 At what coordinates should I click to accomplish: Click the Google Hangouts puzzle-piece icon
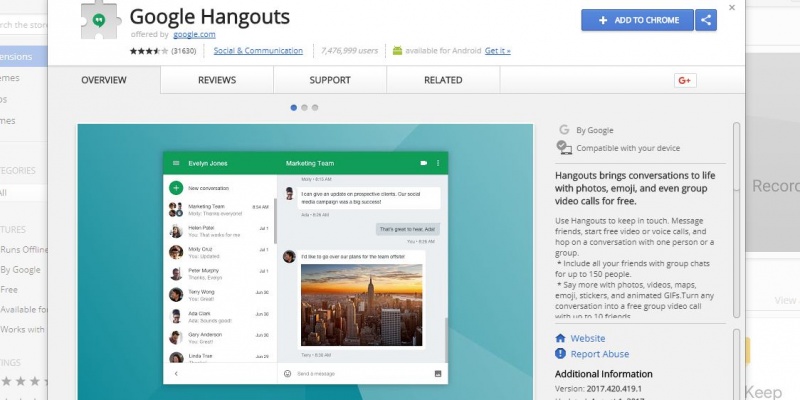pos(101,19)
